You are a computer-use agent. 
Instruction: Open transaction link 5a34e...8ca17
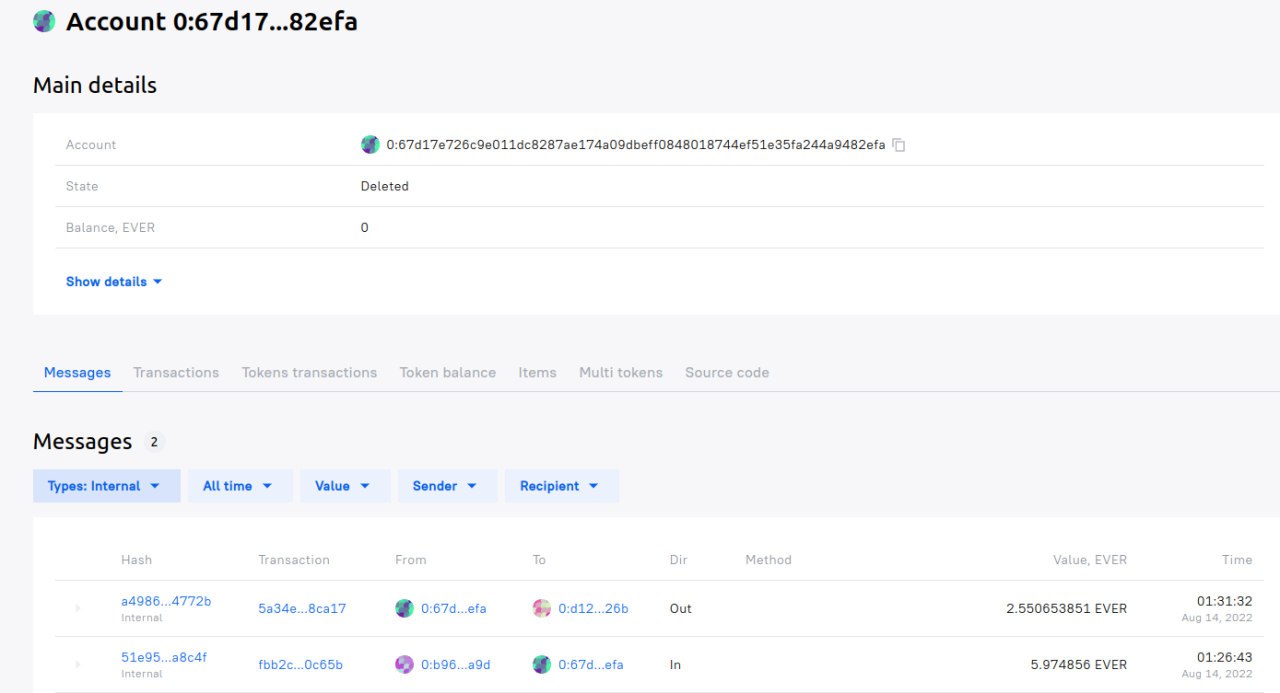coord(301,608)
